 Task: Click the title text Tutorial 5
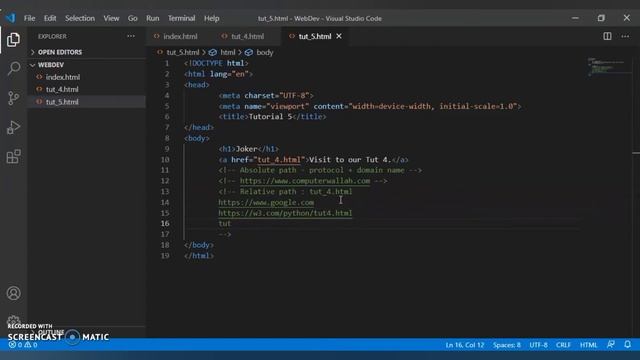(270, 117)
